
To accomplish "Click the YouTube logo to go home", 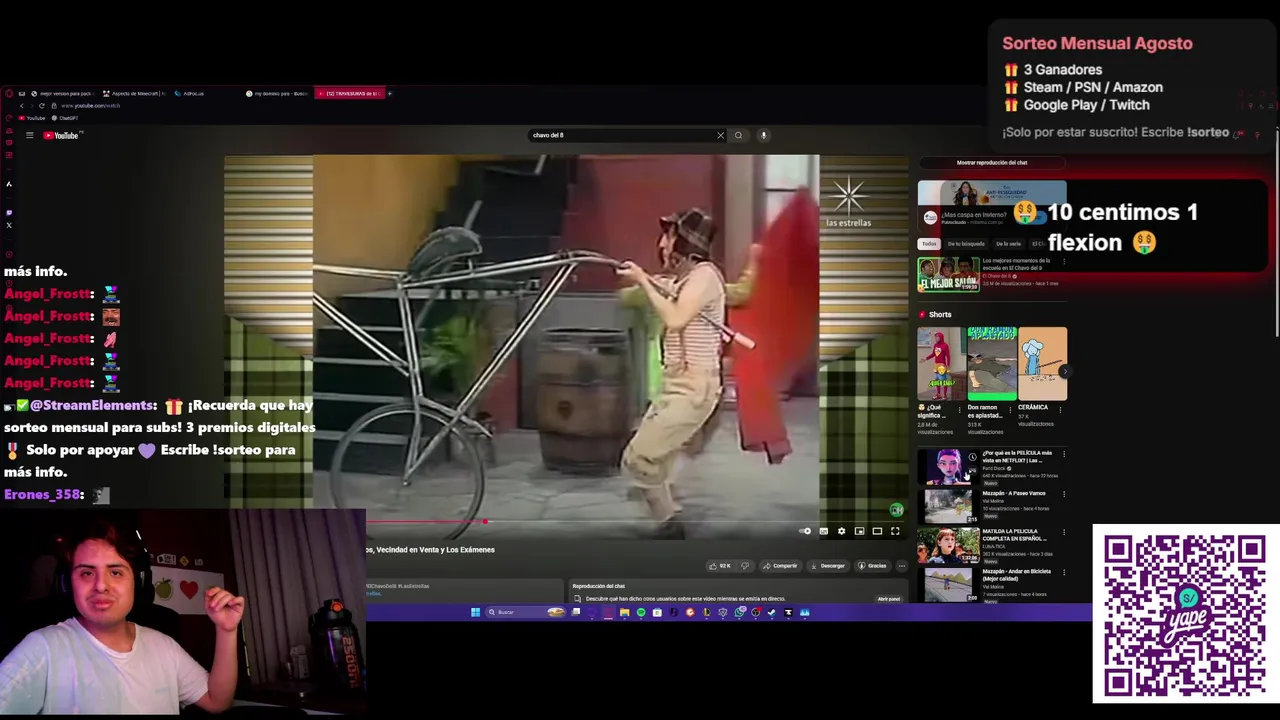I will tap(62, 135).
